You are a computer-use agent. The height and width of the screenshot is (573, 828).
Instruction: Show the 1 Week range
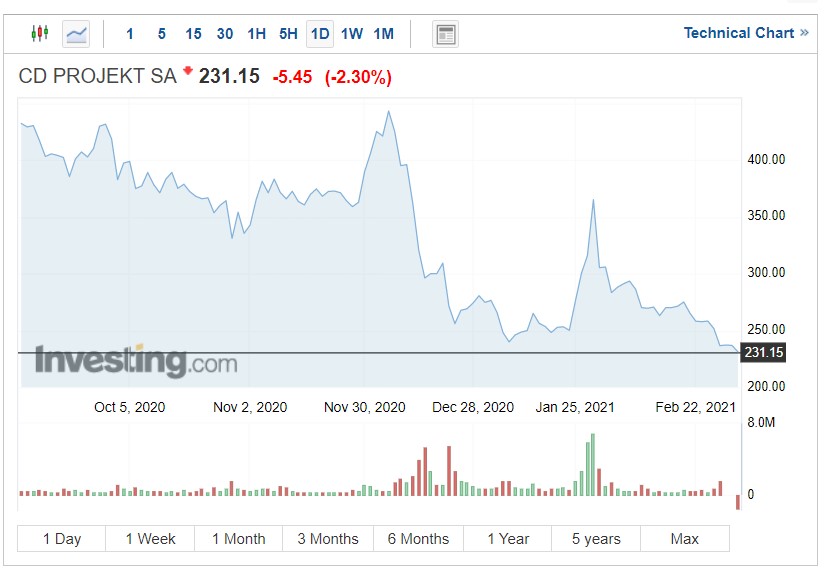click(x=150, y=539)
